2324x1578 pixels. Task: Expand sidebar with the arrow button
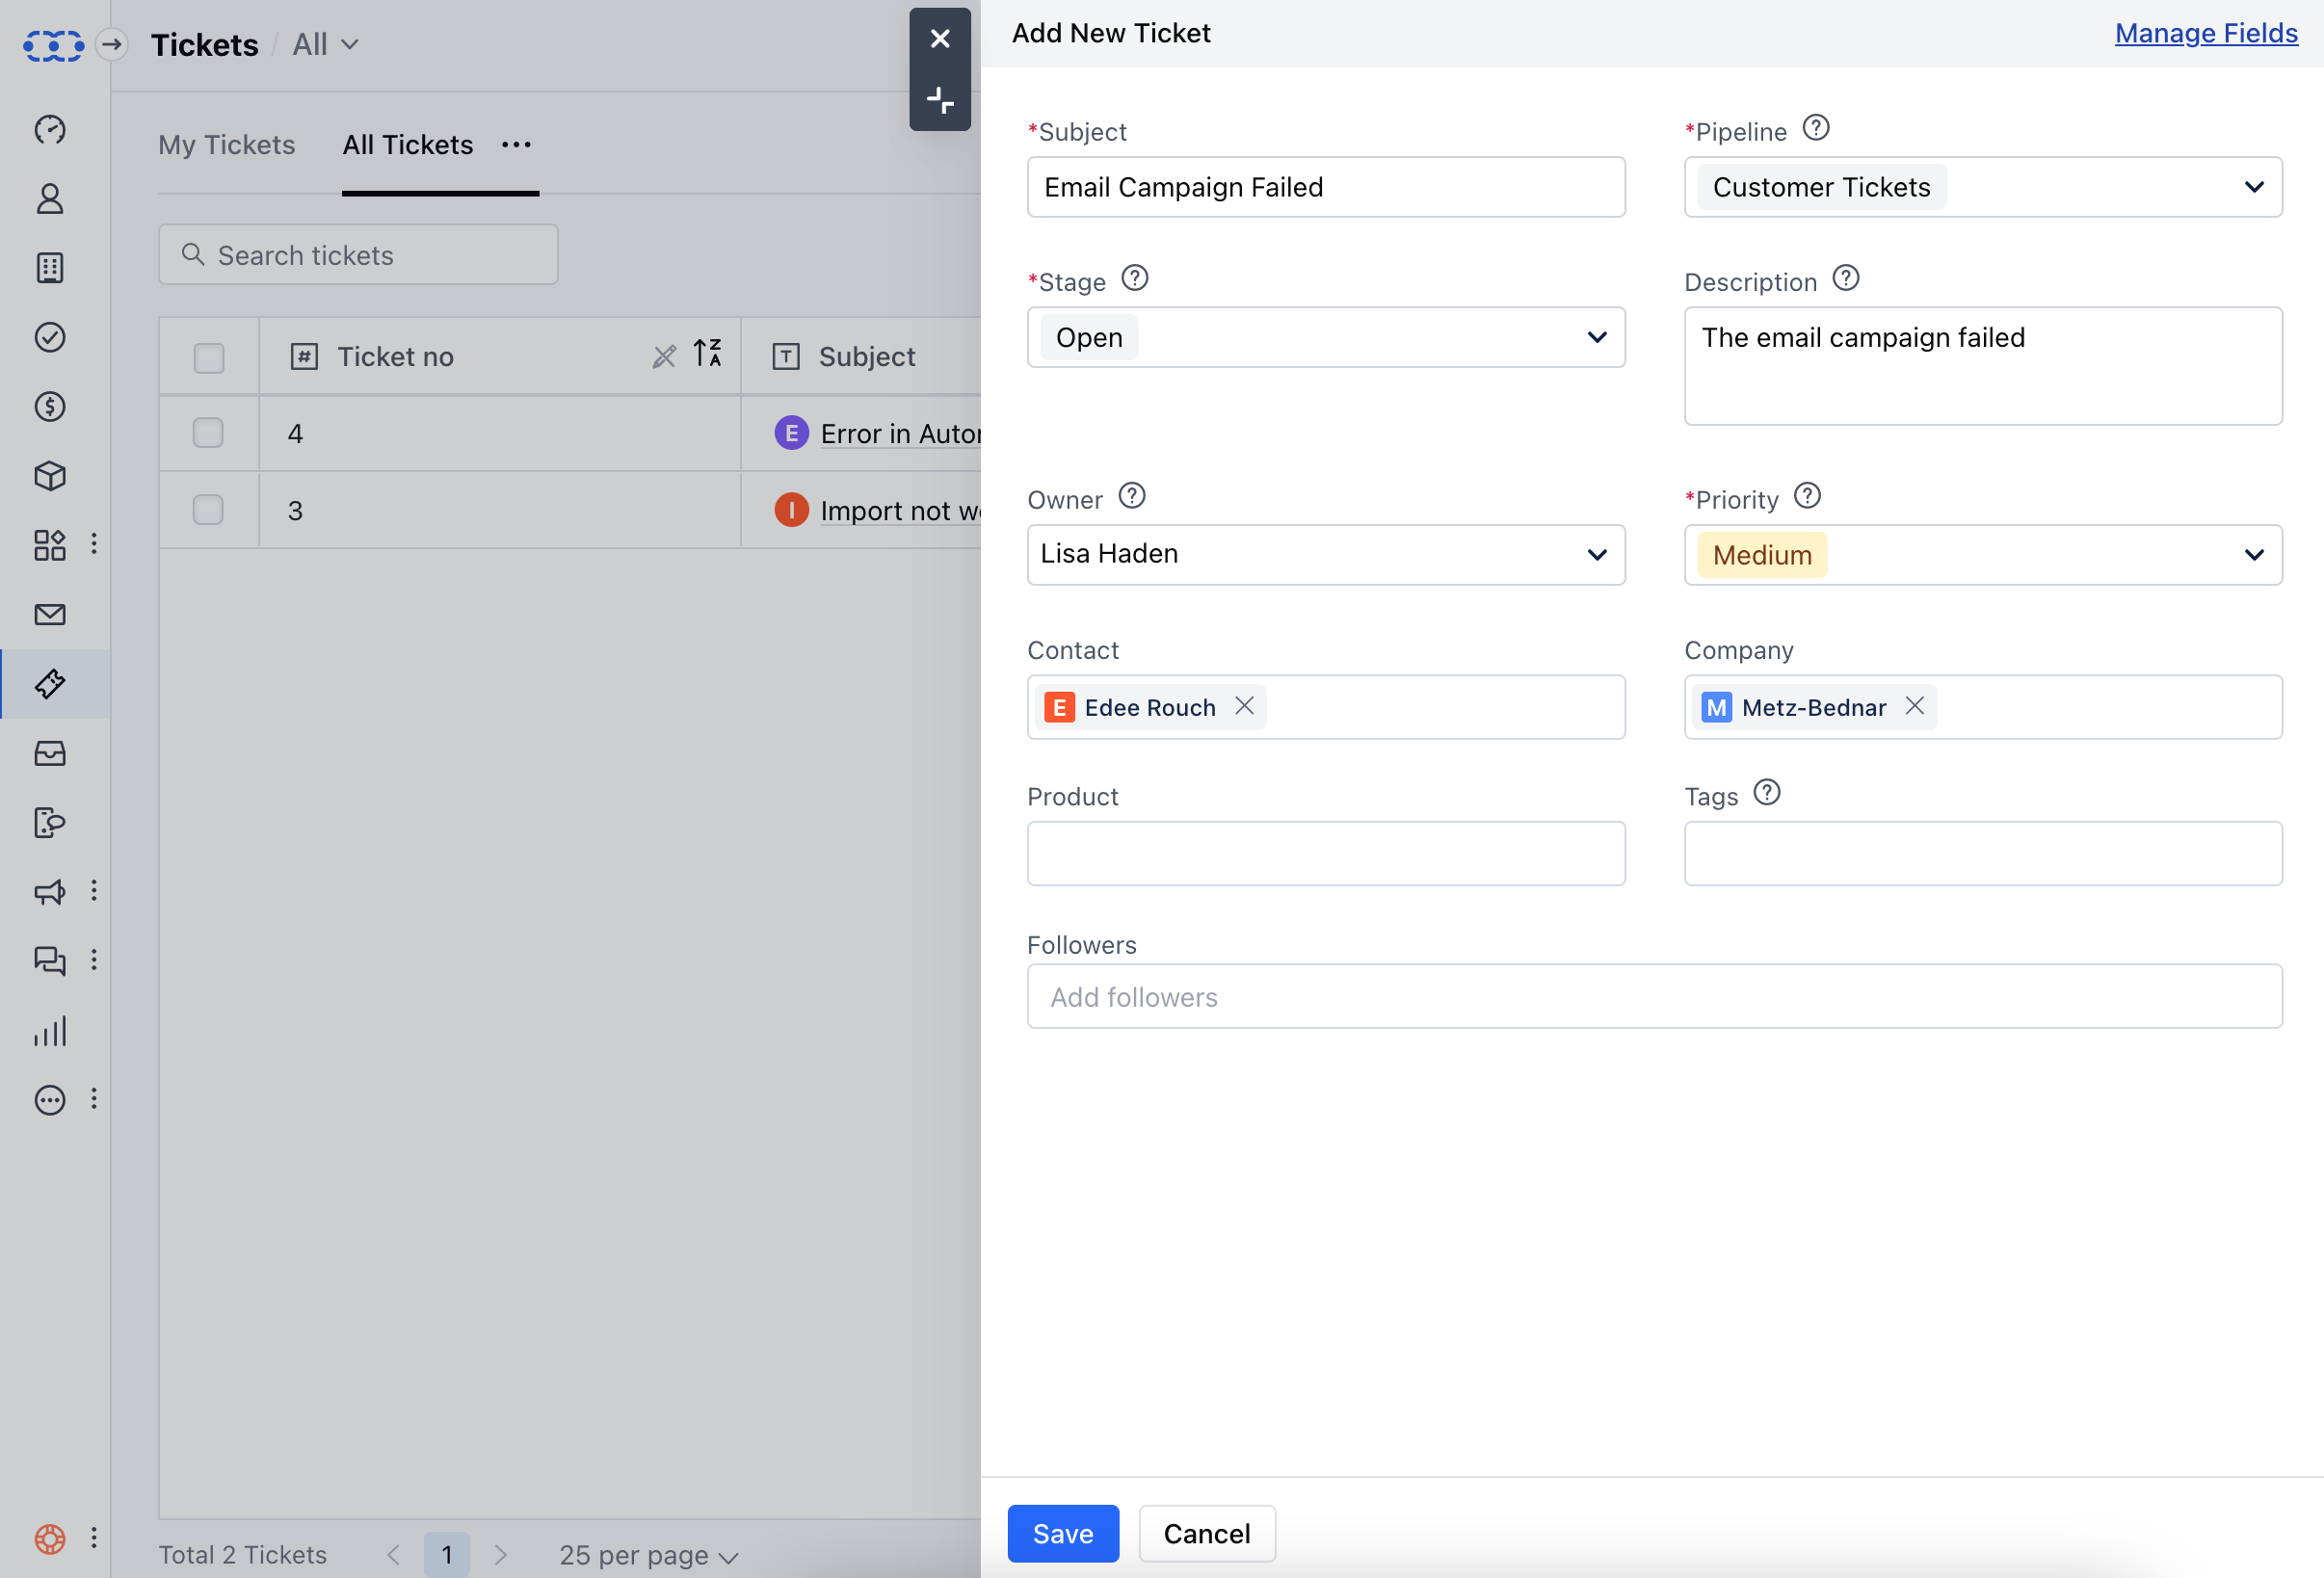(x=112, y=44)
